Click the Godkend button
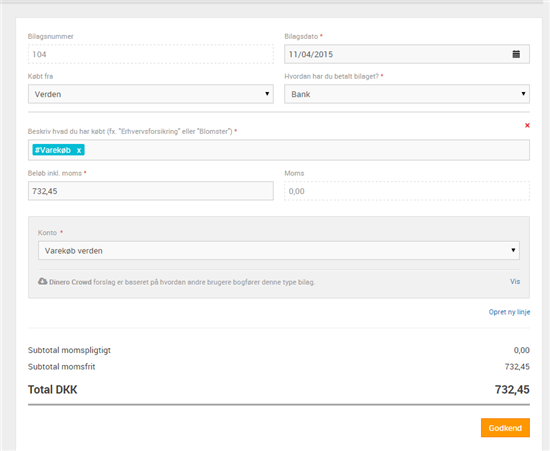The height and width of the screenshot is (451, 550). [505, 428]
